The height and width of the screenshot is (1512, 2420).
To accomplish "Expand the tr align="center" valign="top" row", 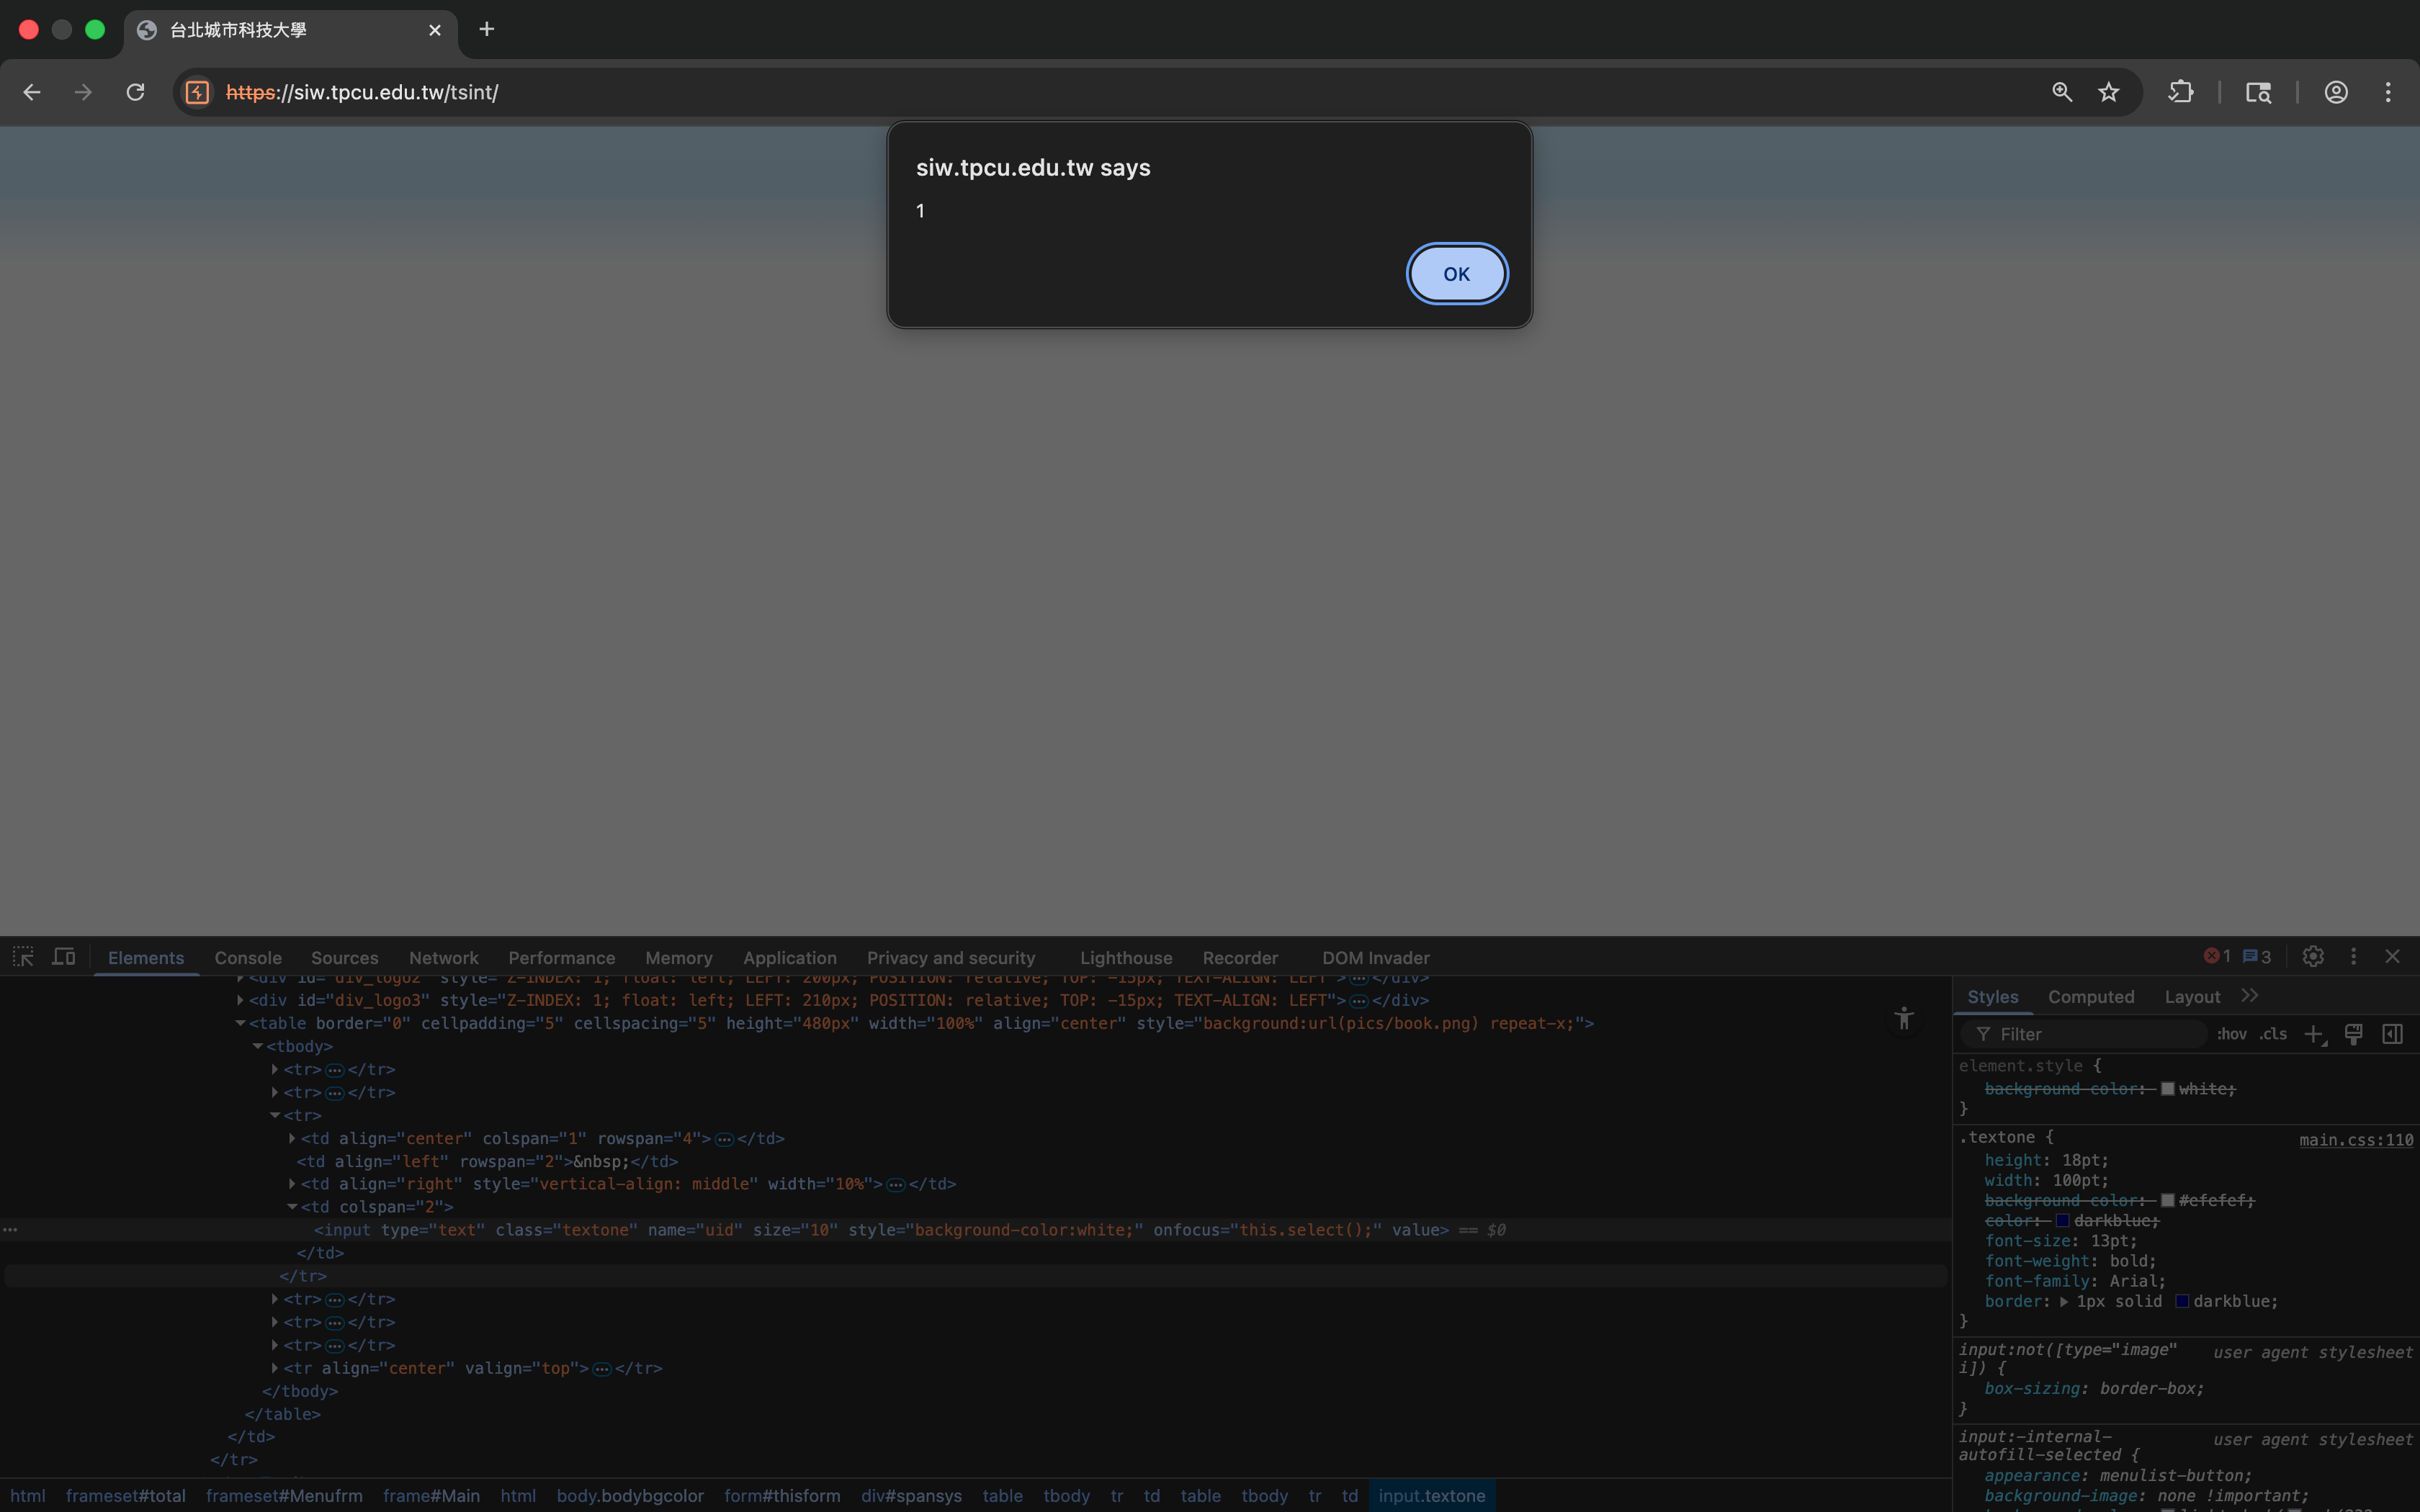I will pos(275,1368).
